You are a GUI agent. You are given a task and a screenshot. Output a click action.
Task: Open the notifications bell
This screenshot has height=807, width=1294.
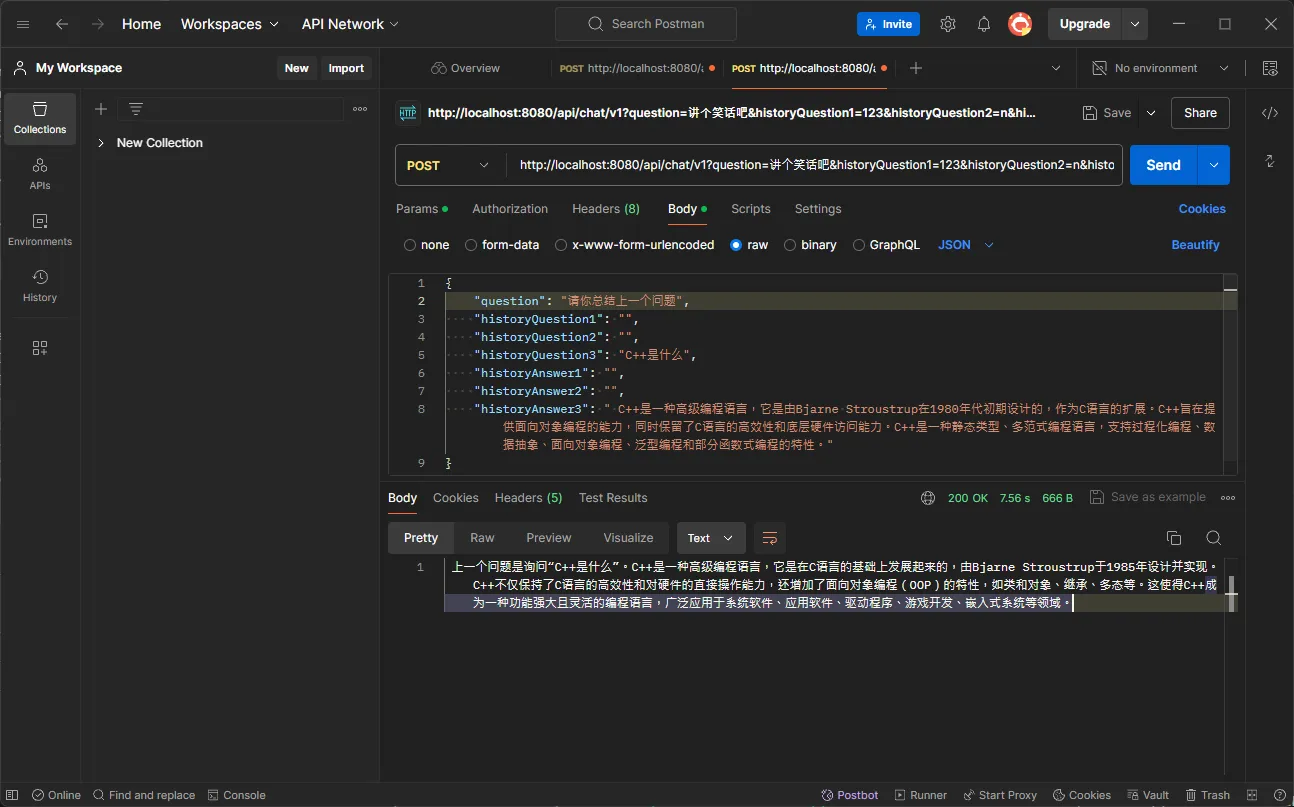pyautogui.click(x=983, y=24)
